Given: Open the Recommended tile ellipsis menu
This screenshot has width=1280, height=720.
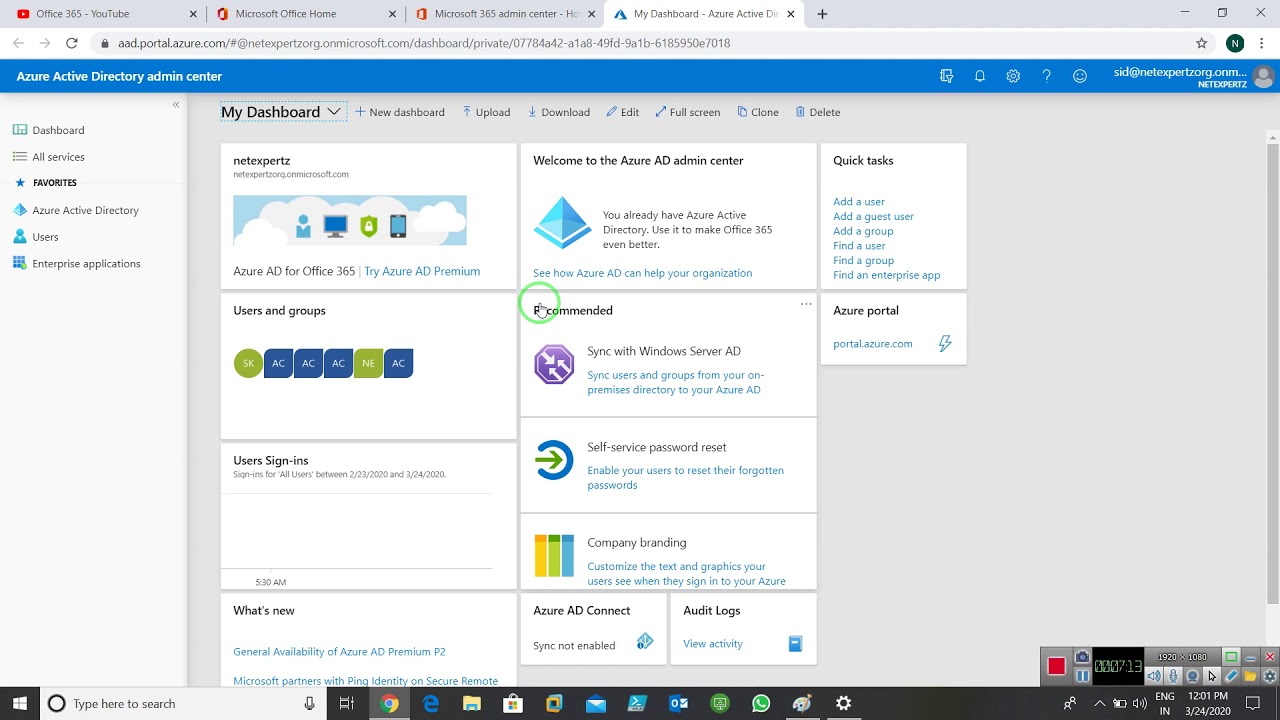Looking at the screenshot, I should pyautogui.click(x=806, y=304).
